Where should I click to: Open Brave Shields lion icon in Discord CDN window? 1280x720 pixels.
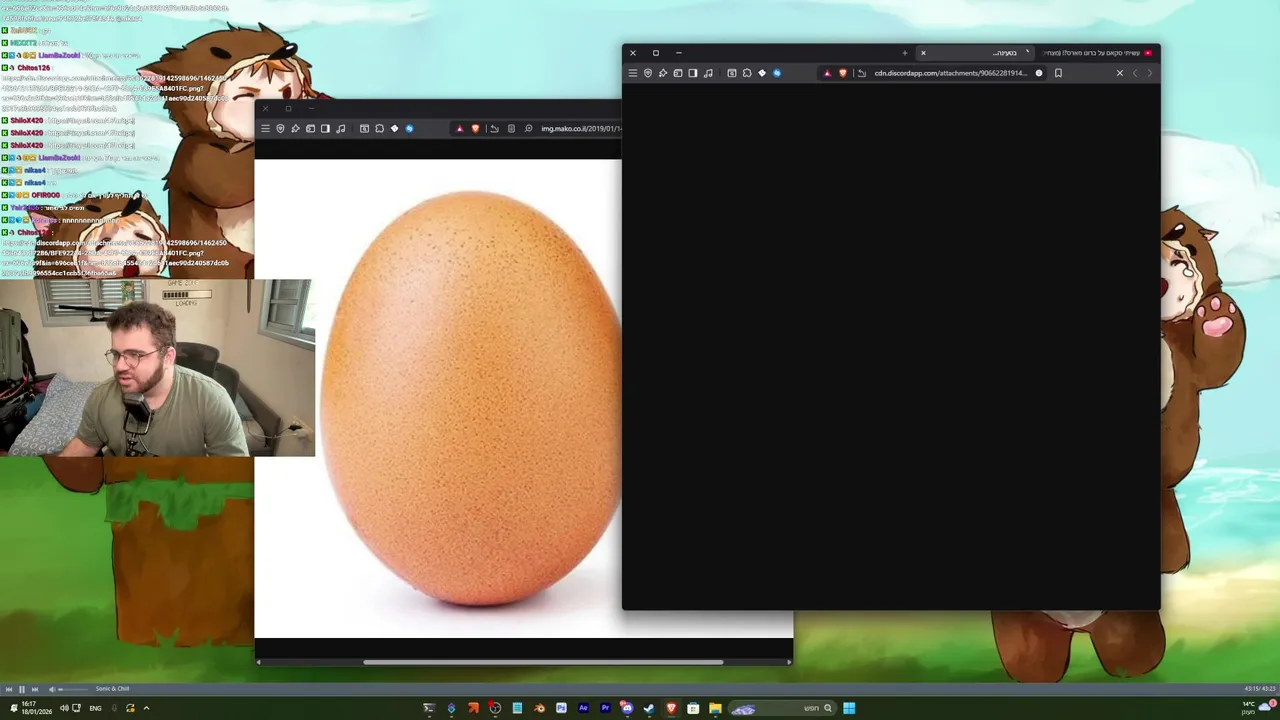click(x=842, y=73)
